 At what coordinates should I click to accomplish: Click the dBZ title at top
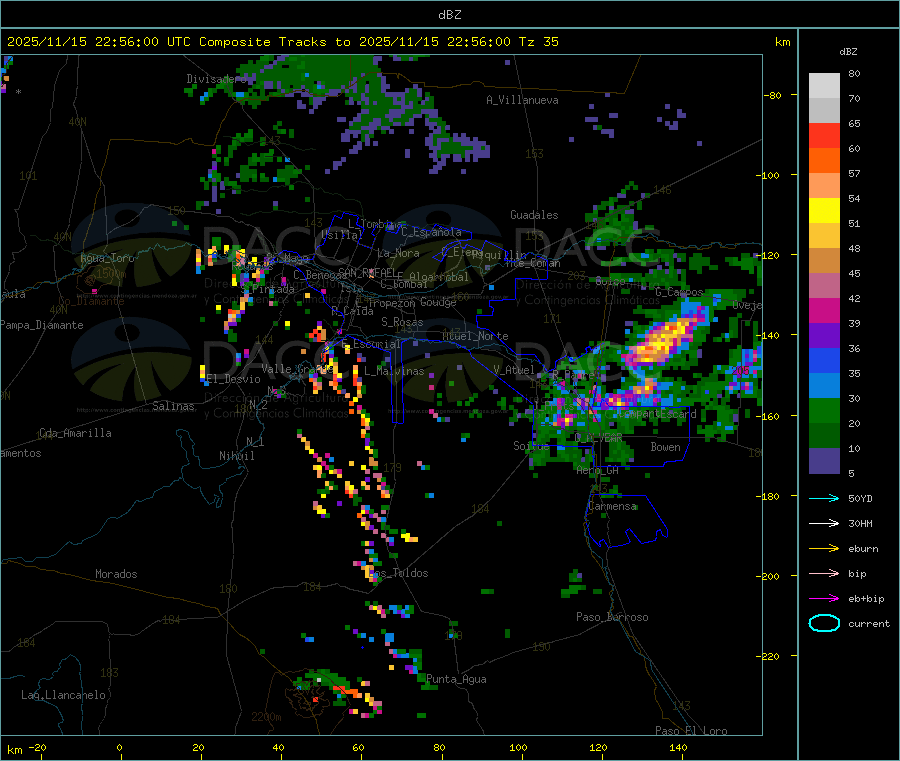(449, 15)
